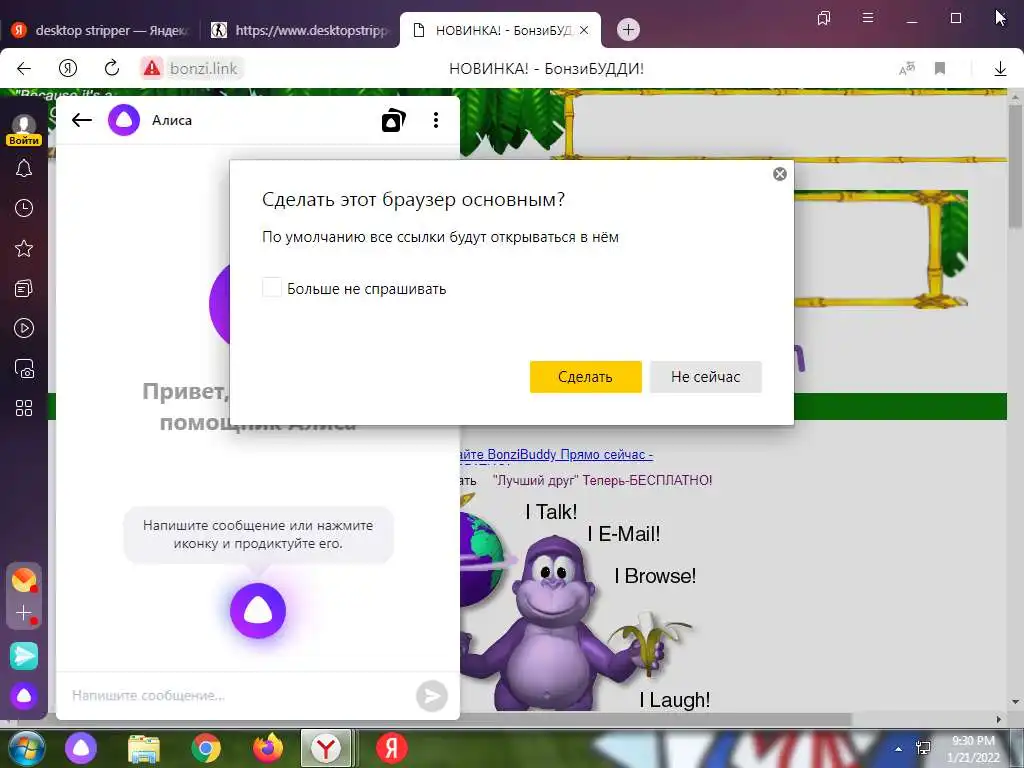This screenshot has height=768, width=1024.
Task: Take a screenshot with sidebar camera icon
Action: 24,368
